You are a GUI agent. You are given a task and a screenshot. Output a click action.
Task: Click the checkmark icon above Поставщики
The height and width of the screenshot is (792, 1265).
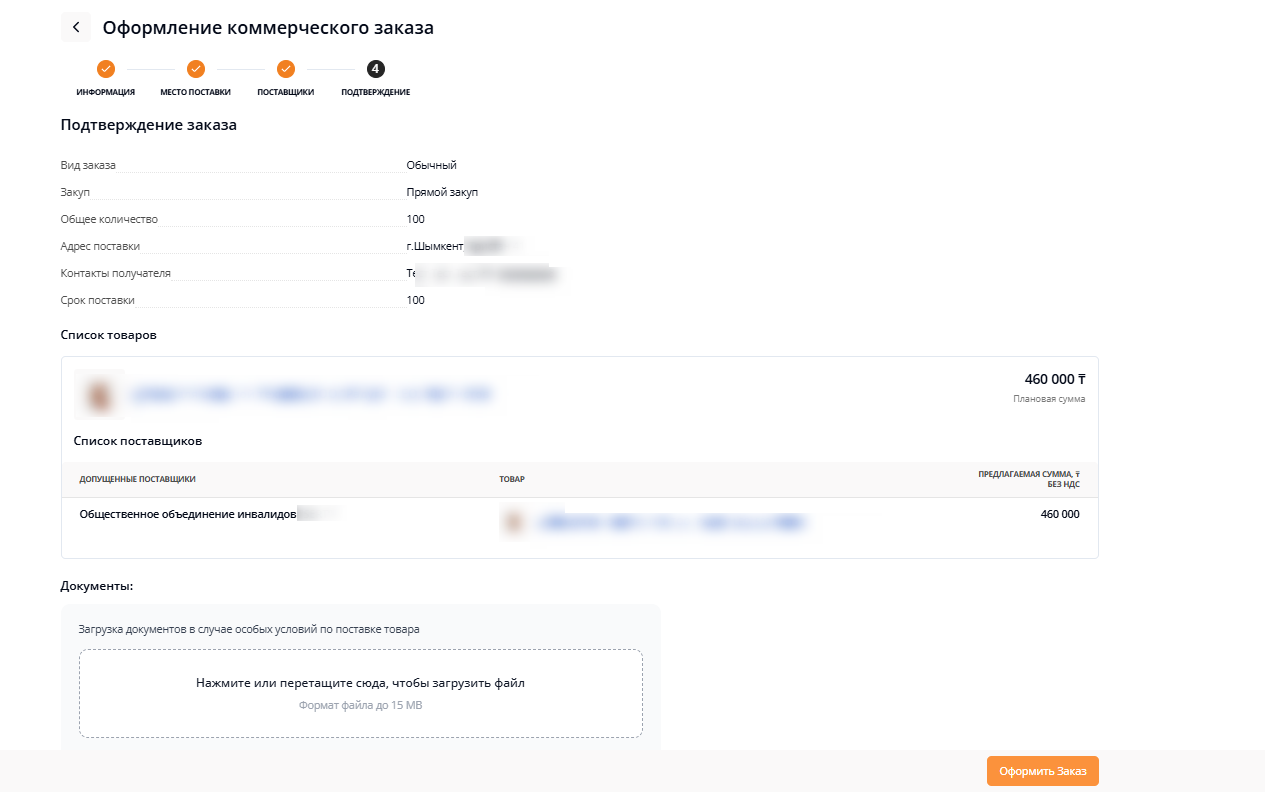[286, 69]
